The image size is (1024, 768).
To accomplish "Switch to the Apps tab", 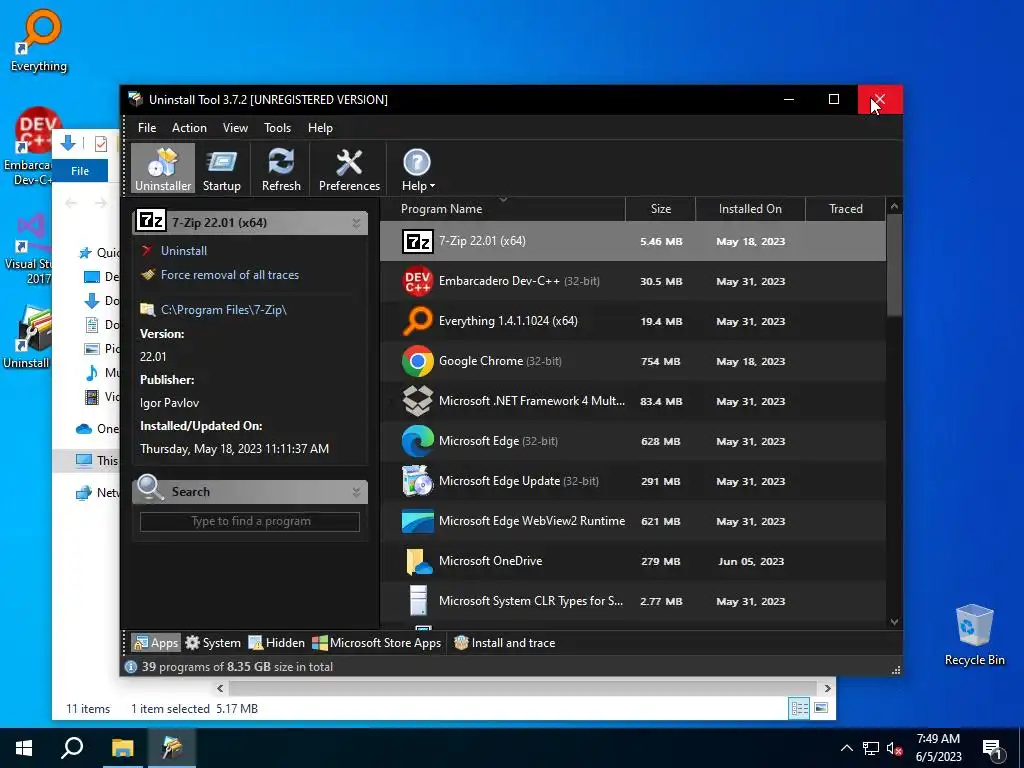I will [155, 643].
